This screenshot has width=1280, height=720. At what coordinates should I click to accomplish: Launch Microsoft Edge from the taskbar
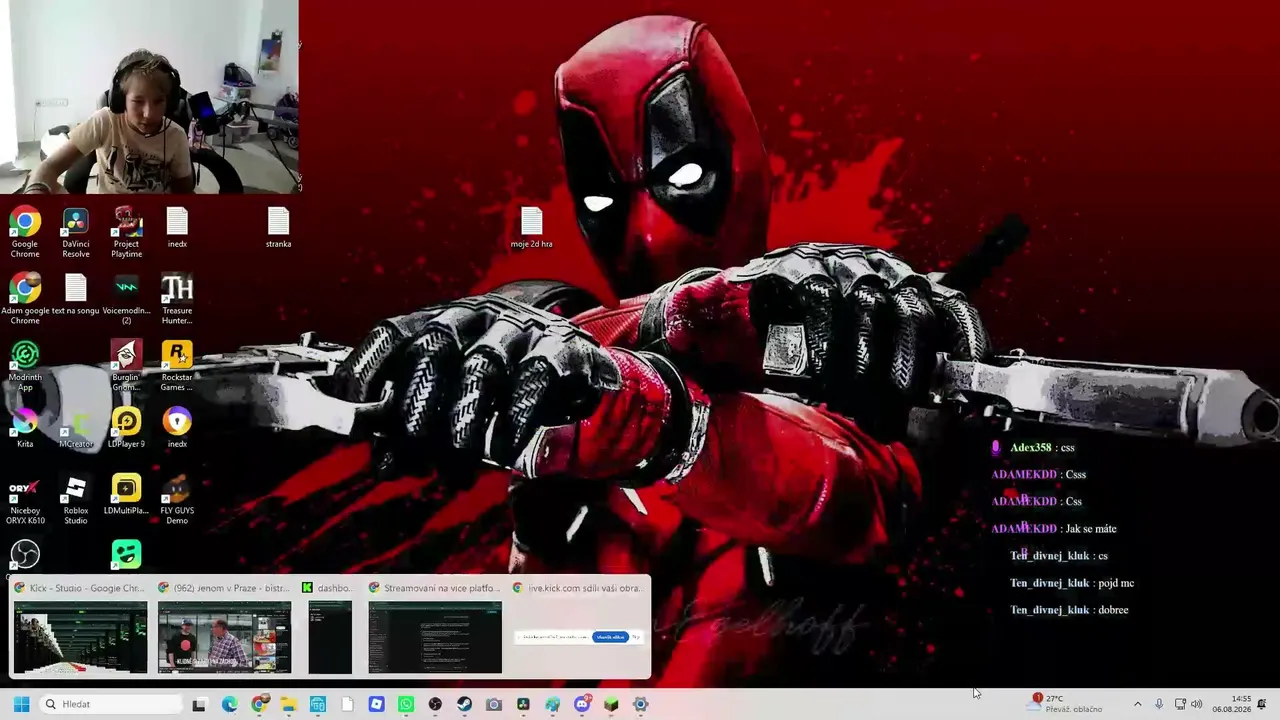(229, 704)
